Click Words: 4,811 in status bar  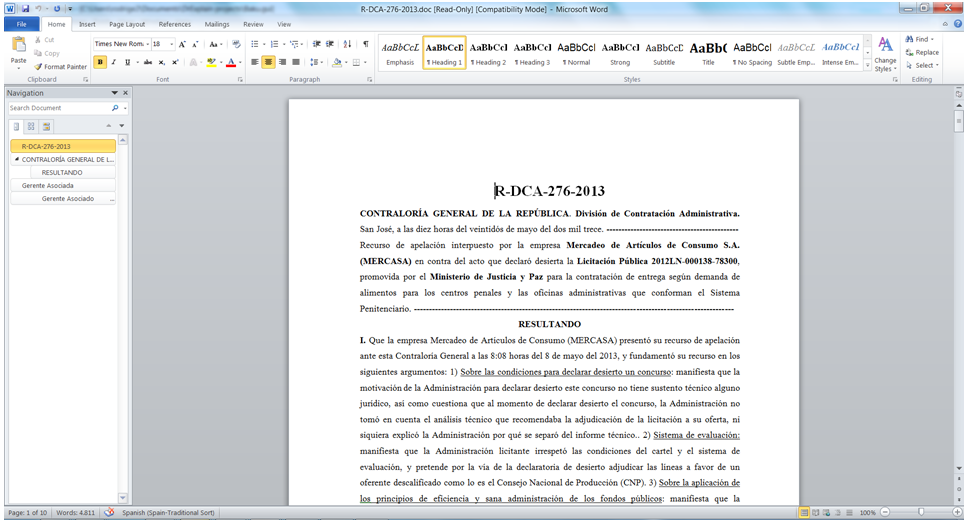(x=76, y=513)
